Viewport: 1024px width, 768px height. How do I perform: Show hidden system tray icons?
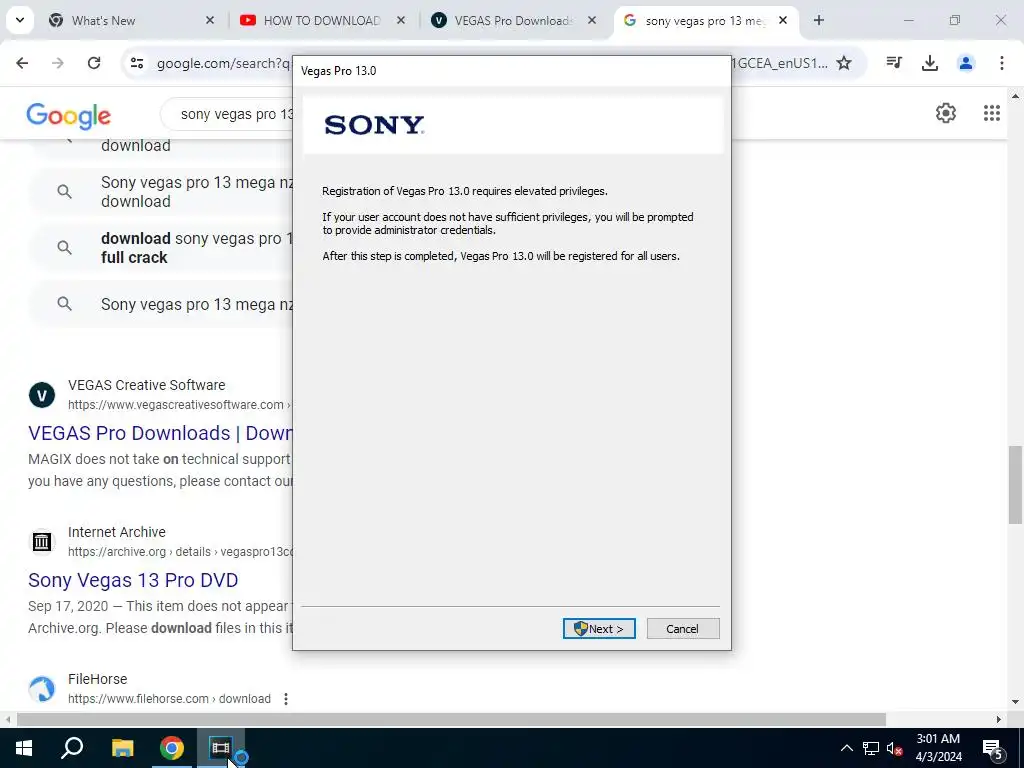click(x=846, y=748)
